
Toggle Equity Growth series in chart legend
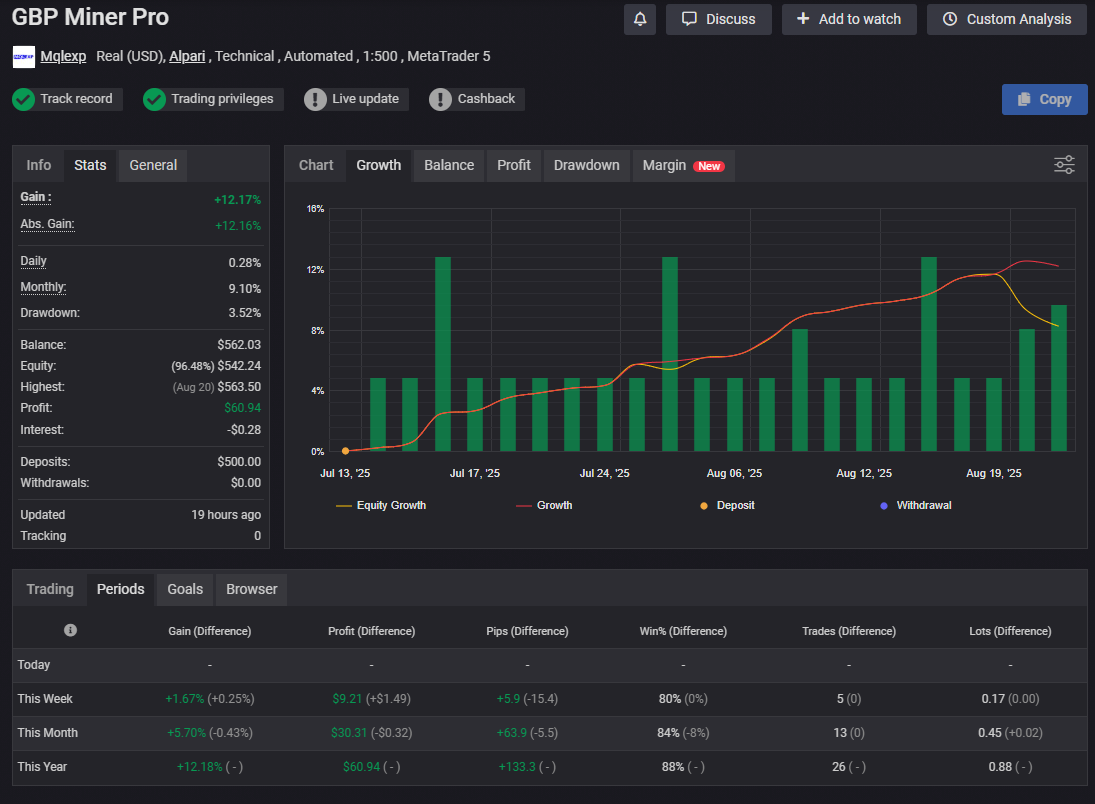(382, 505)
